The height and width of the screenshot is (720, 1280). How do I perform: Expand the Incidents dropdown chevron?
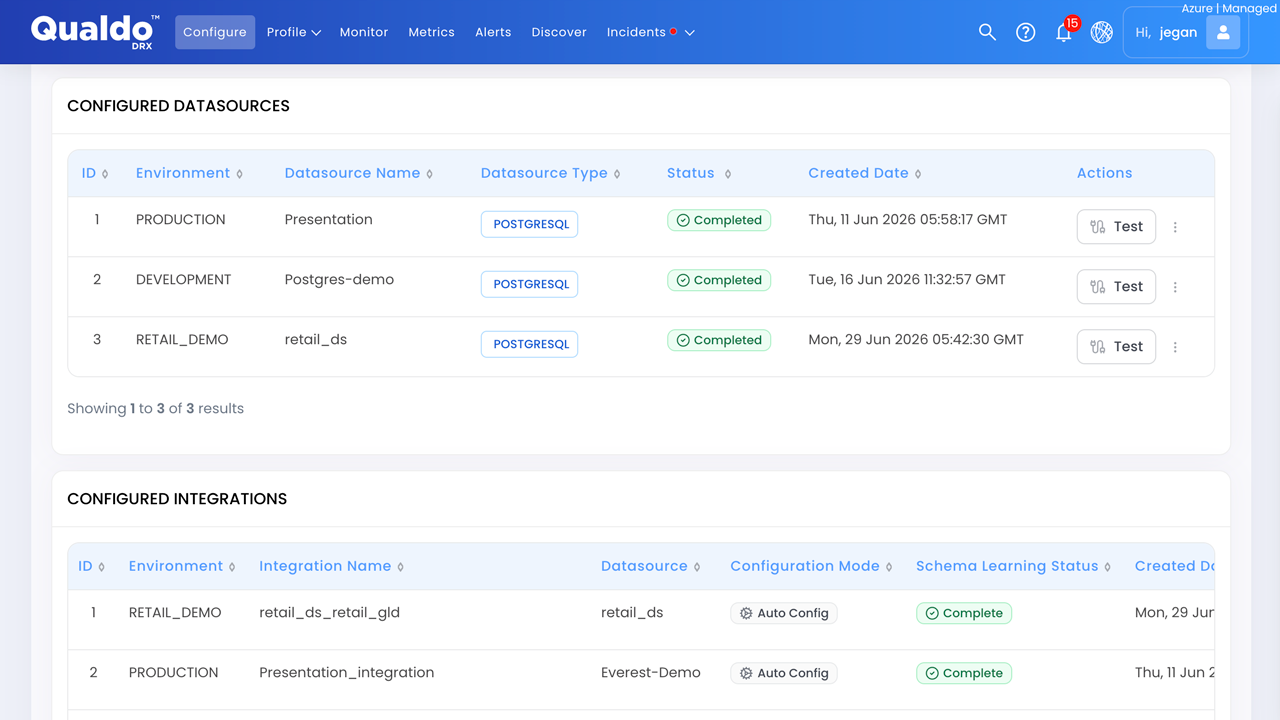point(689,33)
